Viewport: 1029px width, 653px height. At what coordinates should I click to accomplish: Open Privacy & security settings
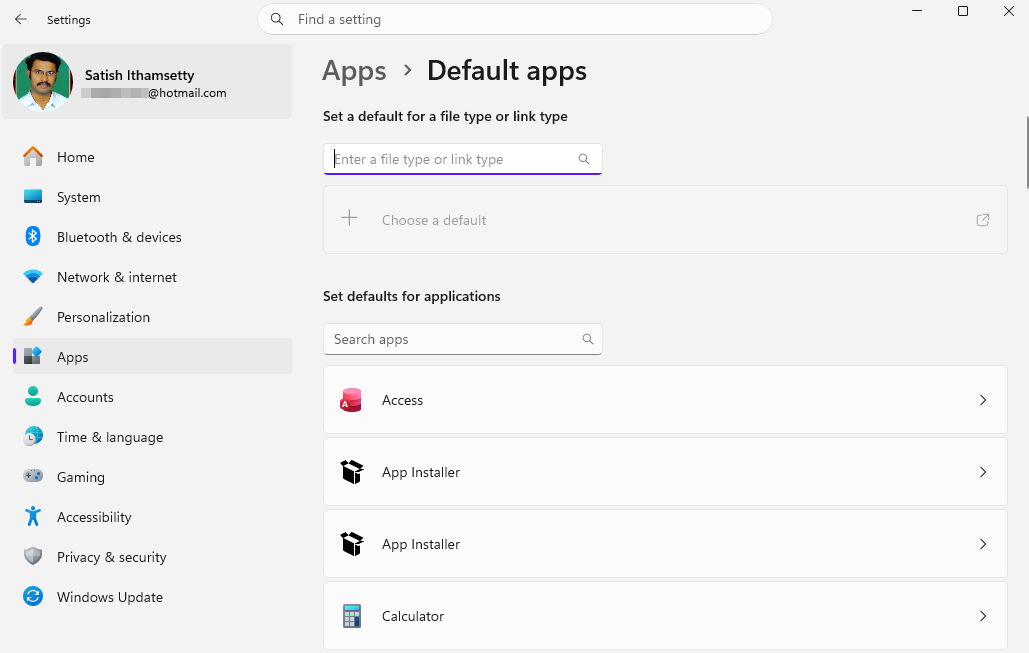coord(152,557)
